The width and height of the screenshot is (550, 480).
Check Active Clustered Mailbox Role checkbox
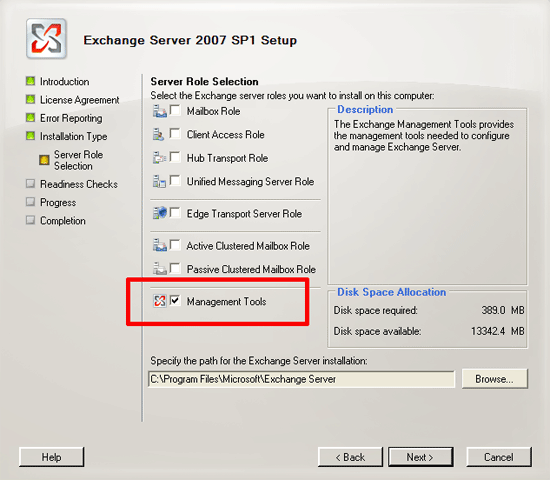pos(175,245)
